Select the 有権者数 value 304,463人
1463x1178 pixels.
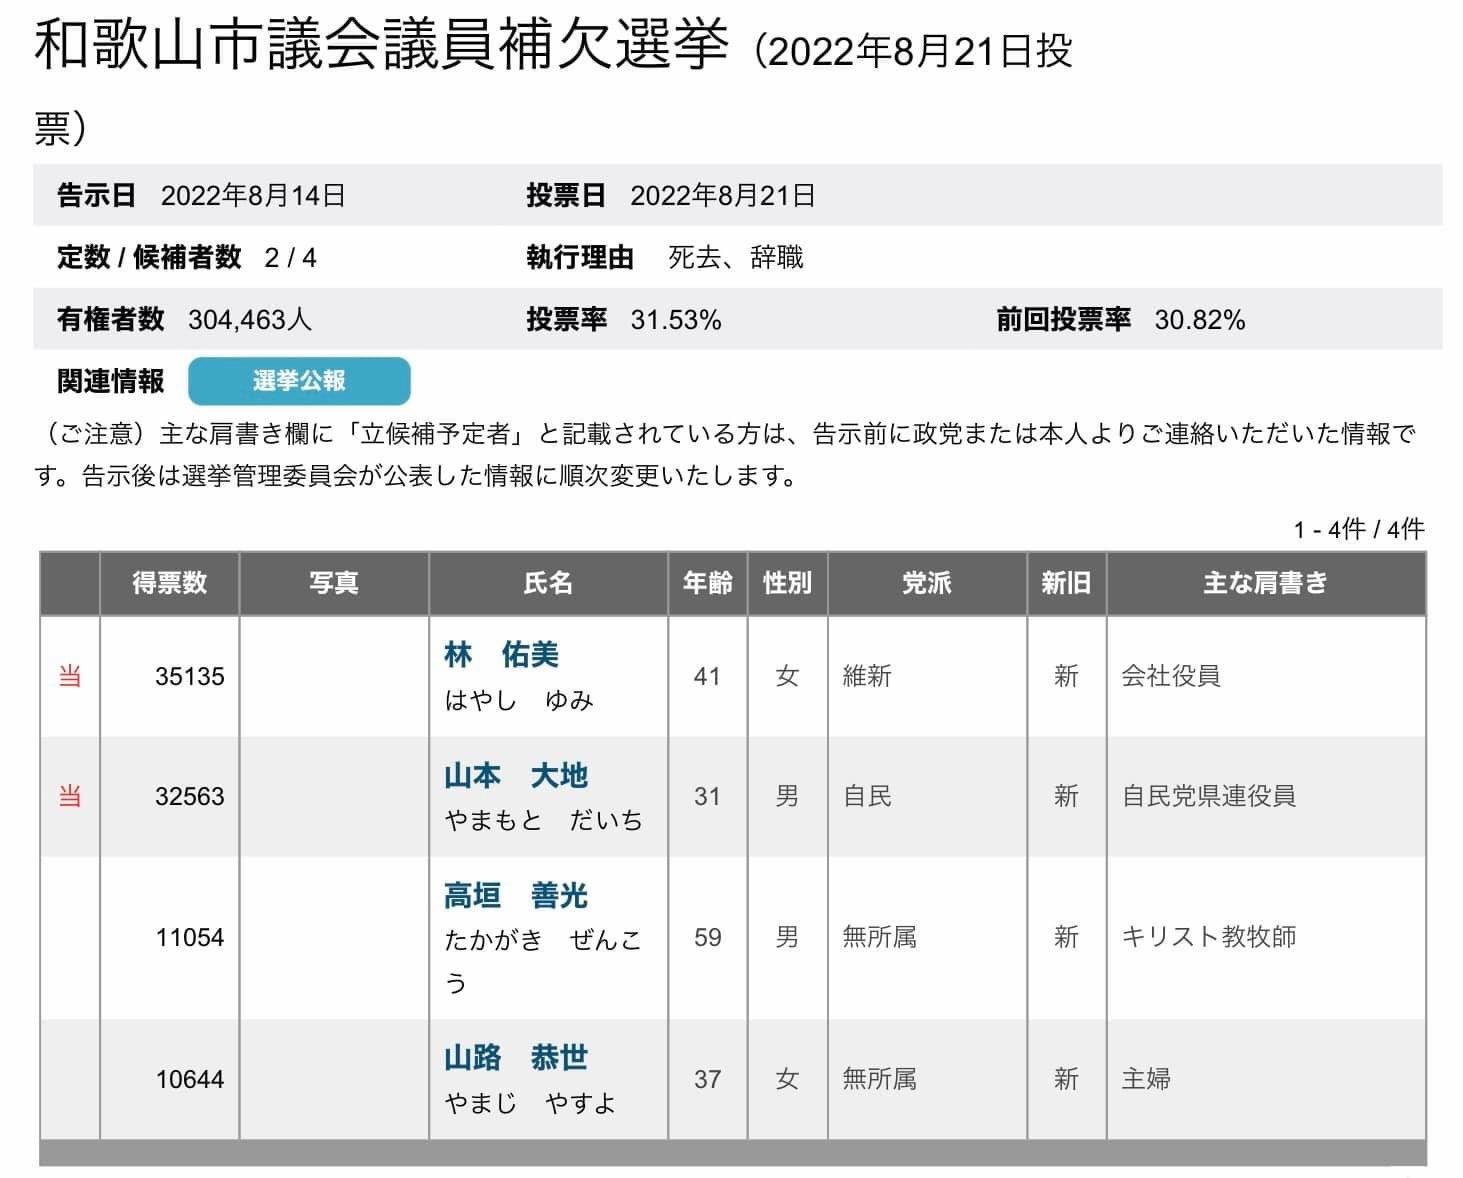click(250, 320)
